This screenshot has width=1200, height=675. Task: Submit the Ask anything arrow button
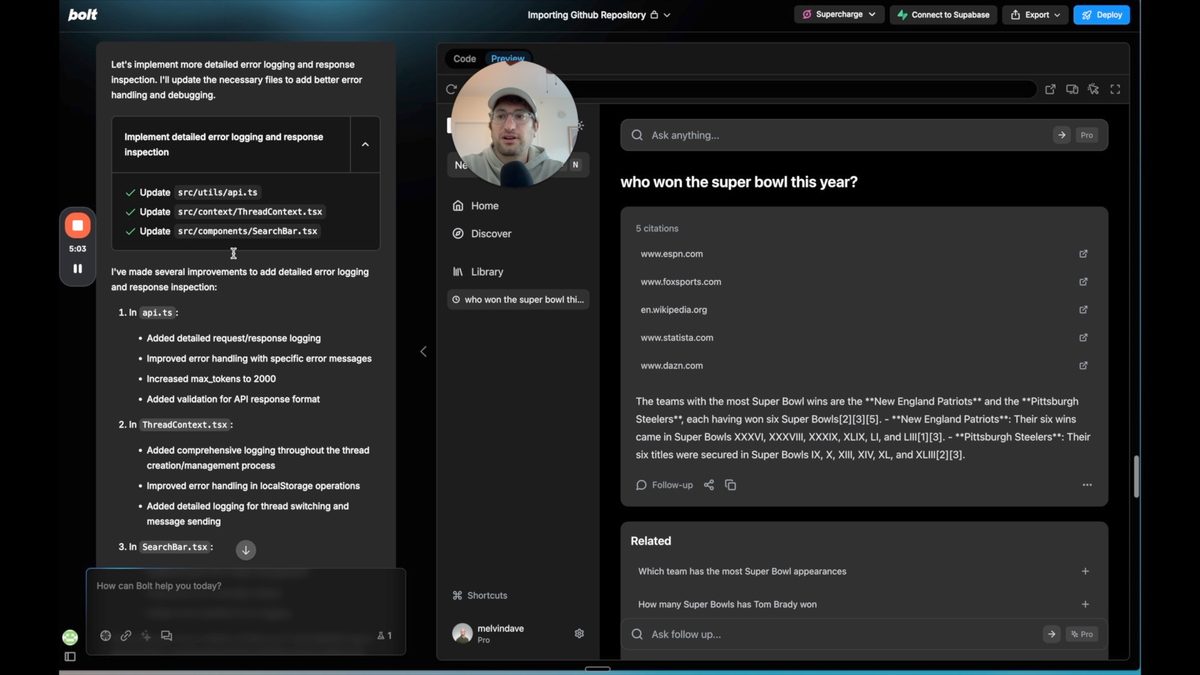1062,135
